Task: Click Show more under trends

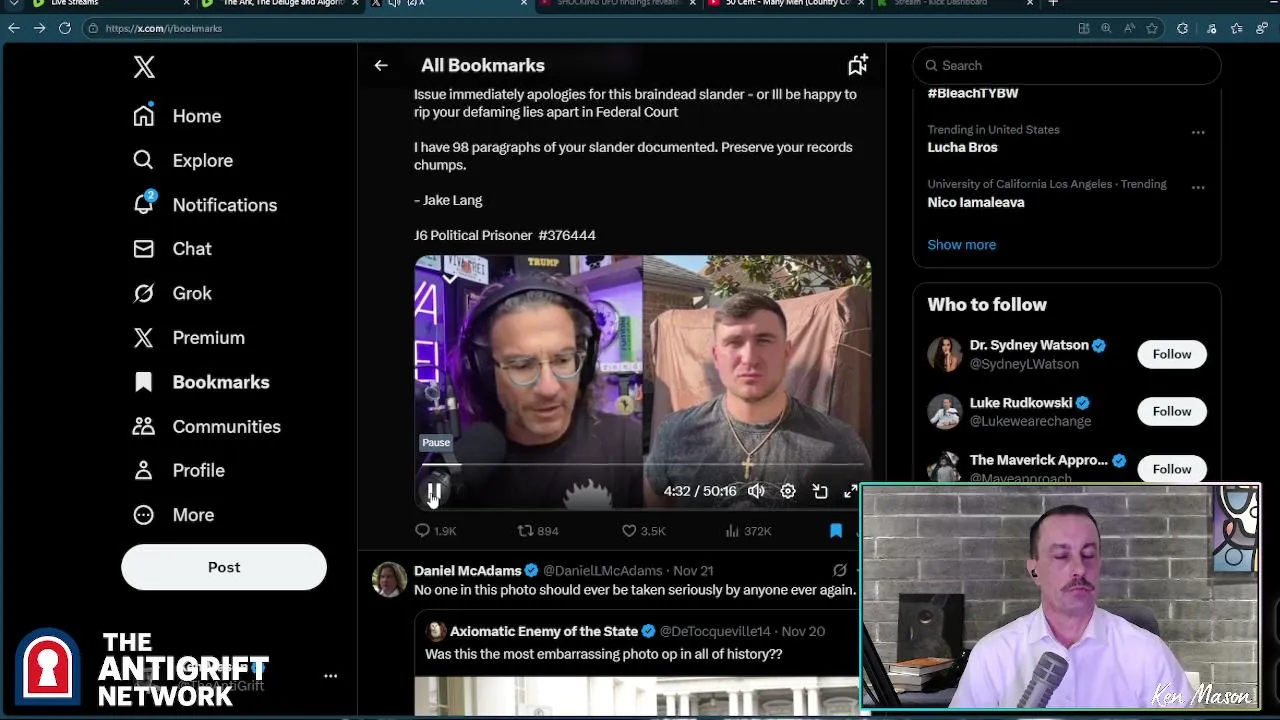Action: (961, 244)
